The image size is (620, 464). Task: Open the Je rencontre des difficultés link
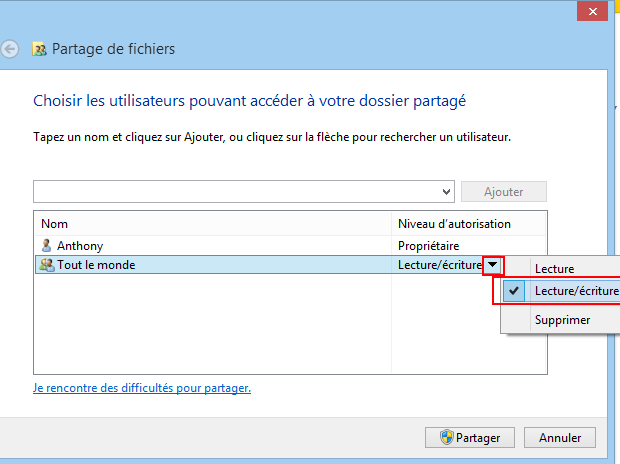(142, 388)
